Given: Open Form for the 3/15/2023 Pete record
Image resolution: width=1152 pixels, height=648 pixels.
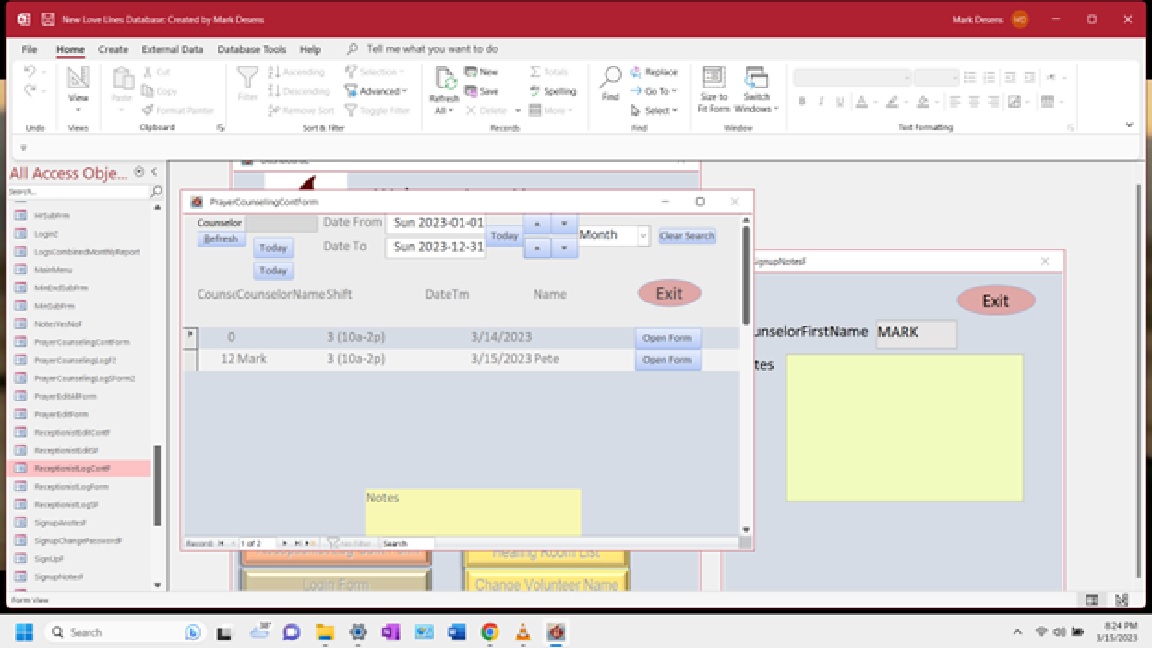Looking at the screenshot, I should 667,360.
